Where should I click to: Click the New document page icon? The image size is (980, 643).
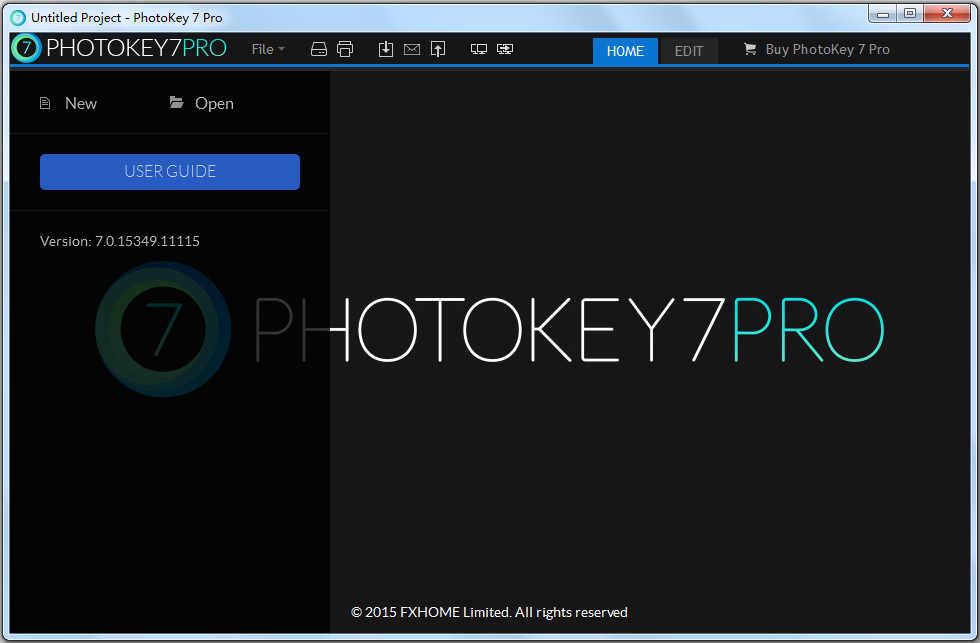pos(45,103)
